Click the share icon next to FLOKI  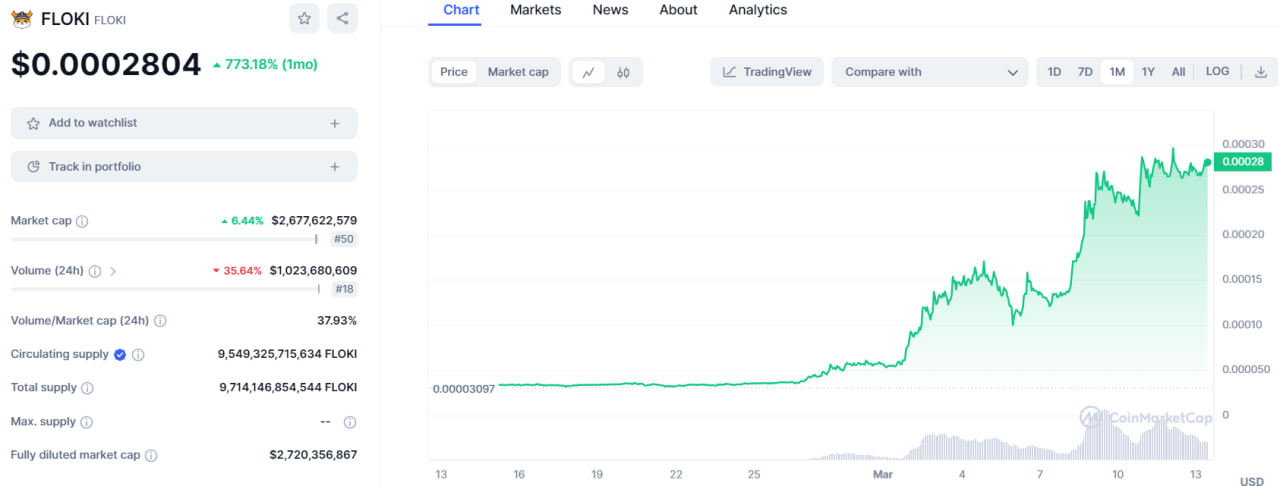coord(342,18)
